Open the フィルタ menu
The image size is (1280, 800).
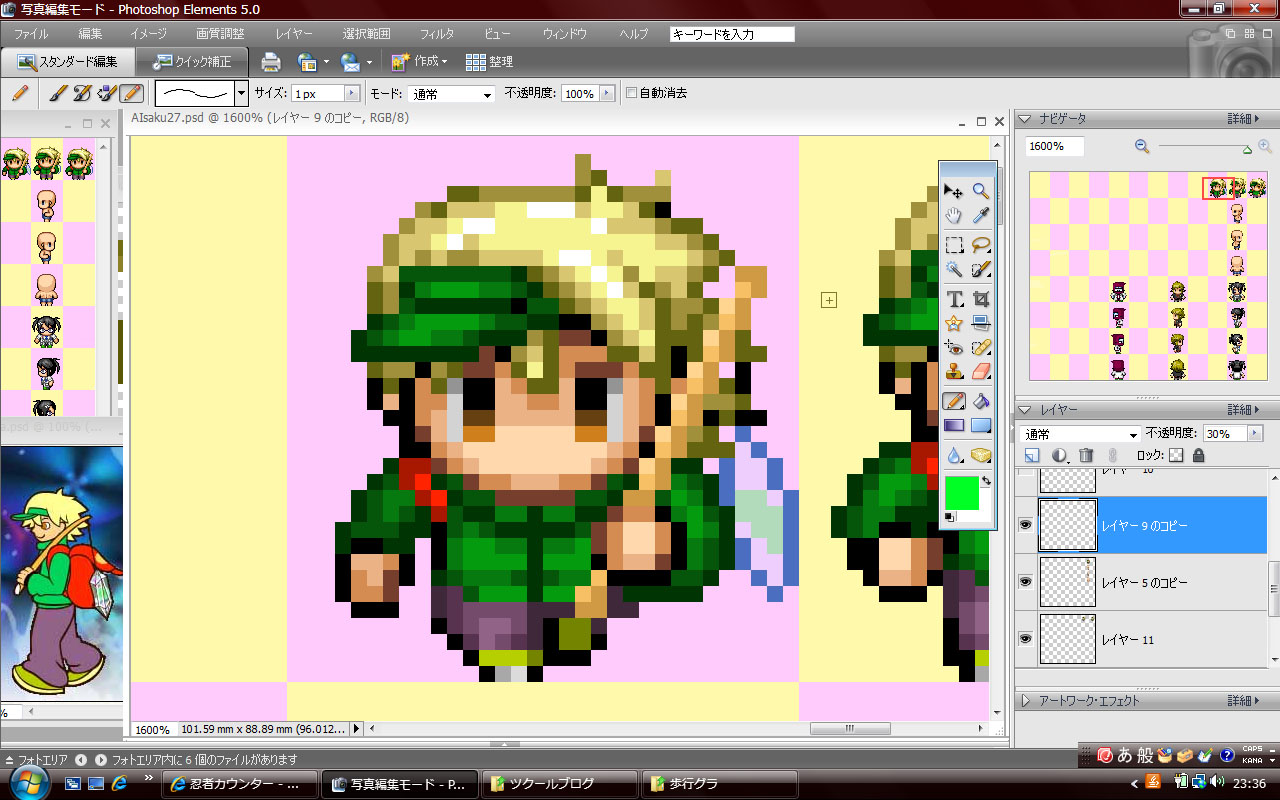437,34
